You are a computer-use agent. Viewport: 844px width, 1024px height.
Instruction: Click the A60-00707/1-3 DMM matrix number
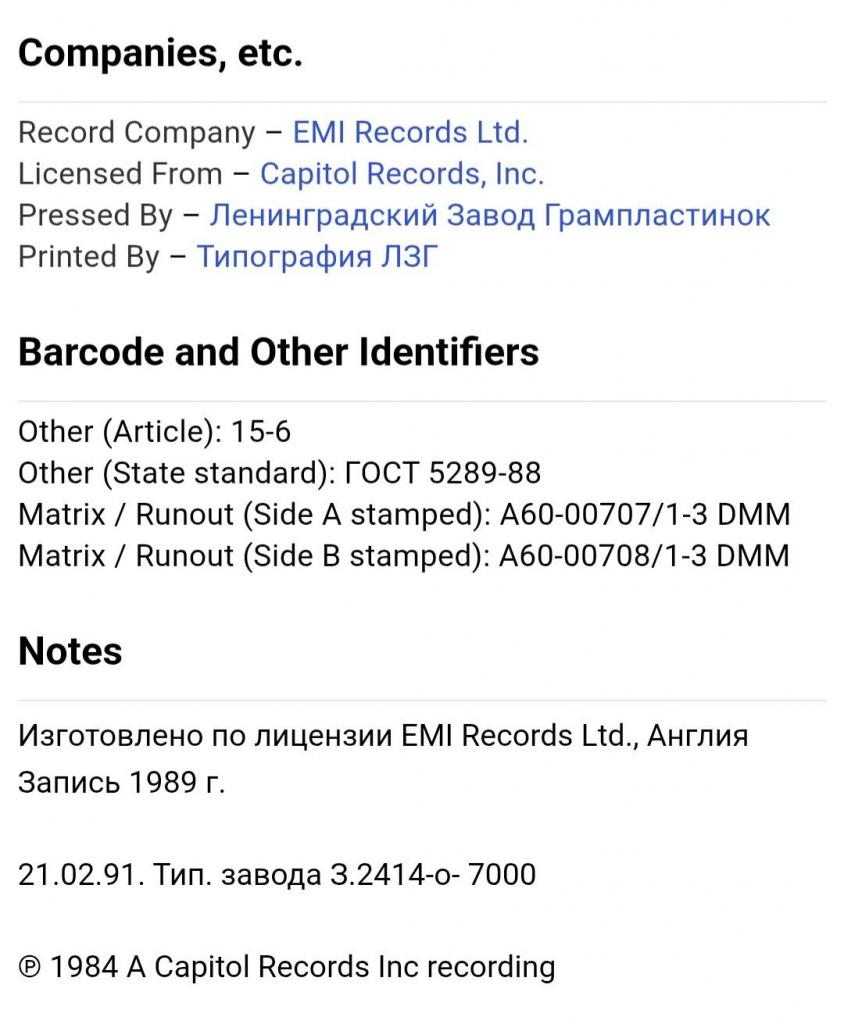(x=644, y=514)
